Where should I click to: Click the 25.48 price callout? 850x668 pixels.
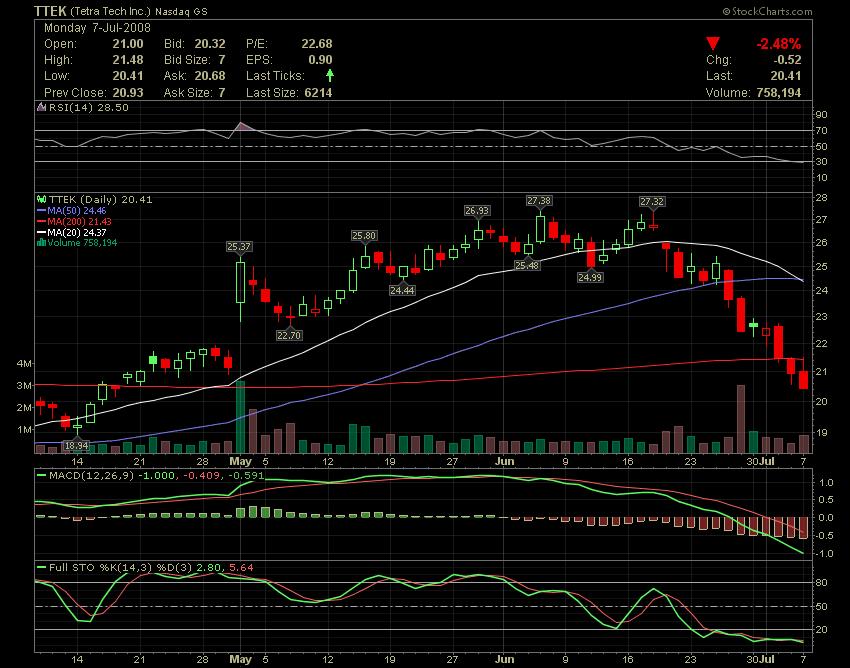[527, 265]
